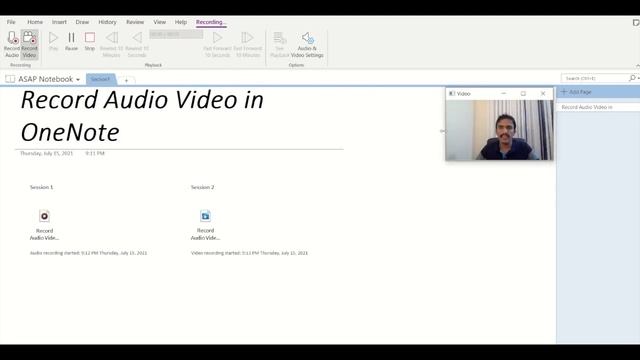Collapse the ribbon with the corner arrow
The width and height of the screenshot is (640, 360).
[638, 66]
